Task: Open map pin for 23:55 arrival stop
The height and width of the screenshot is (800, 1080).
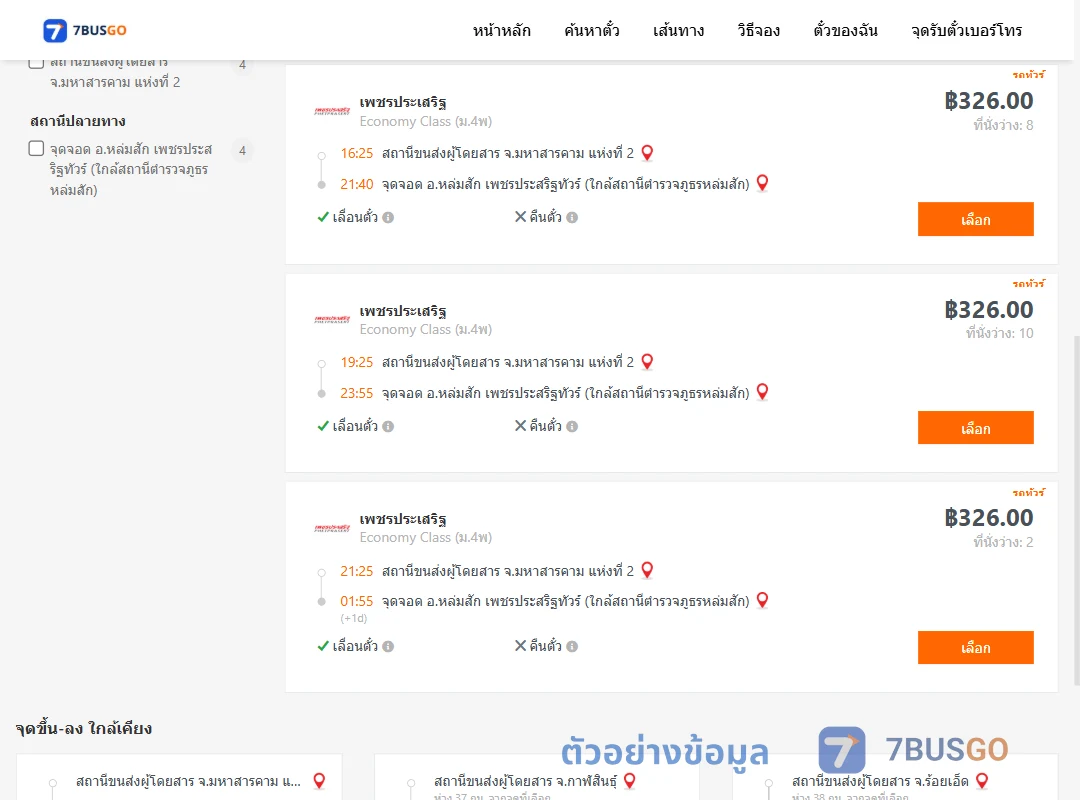Action: coord(762,391)
